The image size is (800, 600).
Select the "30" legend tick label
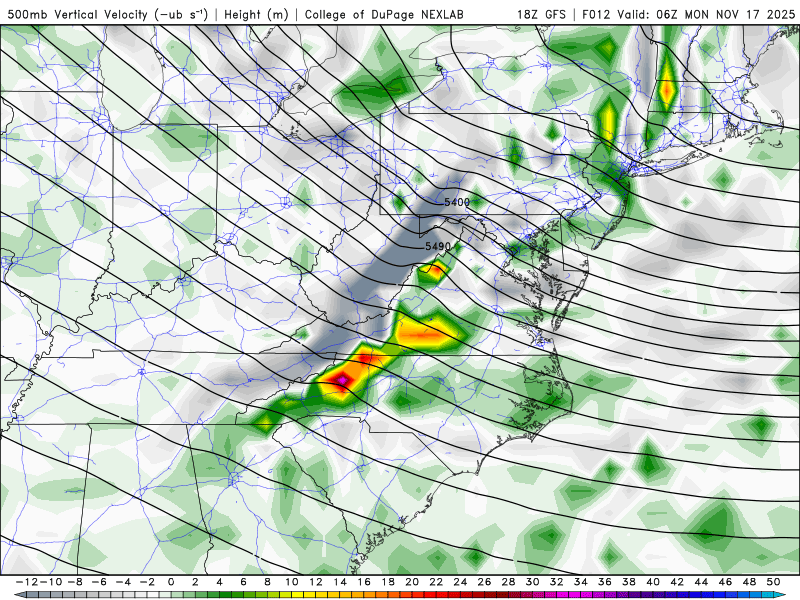532,582
